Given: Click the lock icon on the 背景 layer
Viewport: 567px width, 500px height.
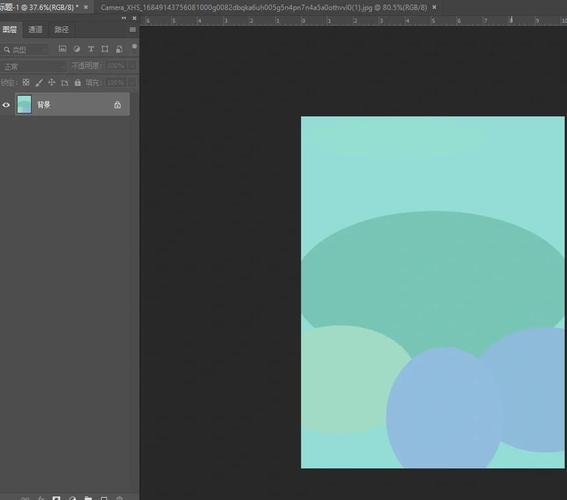Looking at the screenshot, I should [x=117, y=105].
